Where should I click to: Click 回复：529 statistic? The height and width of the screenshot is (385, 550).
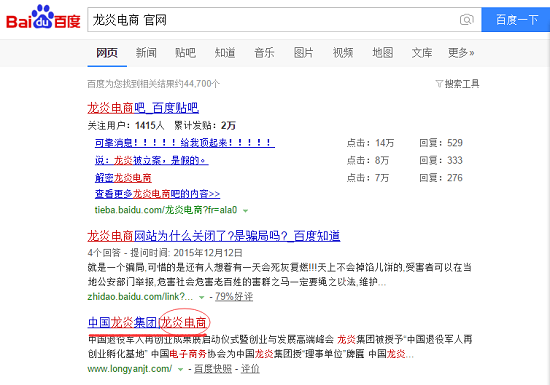click(x=441, y=143)
